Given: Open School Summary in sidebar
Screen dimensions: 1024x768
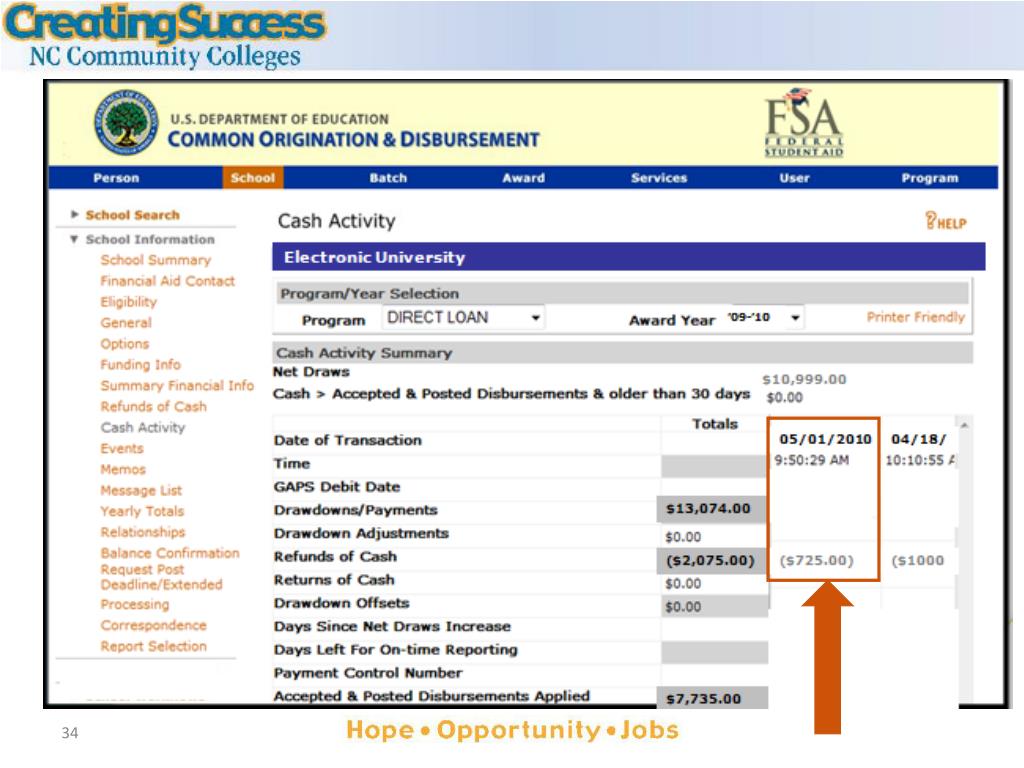Looking at the screenshot, I should pyautogui.click(x=155, y=260).
